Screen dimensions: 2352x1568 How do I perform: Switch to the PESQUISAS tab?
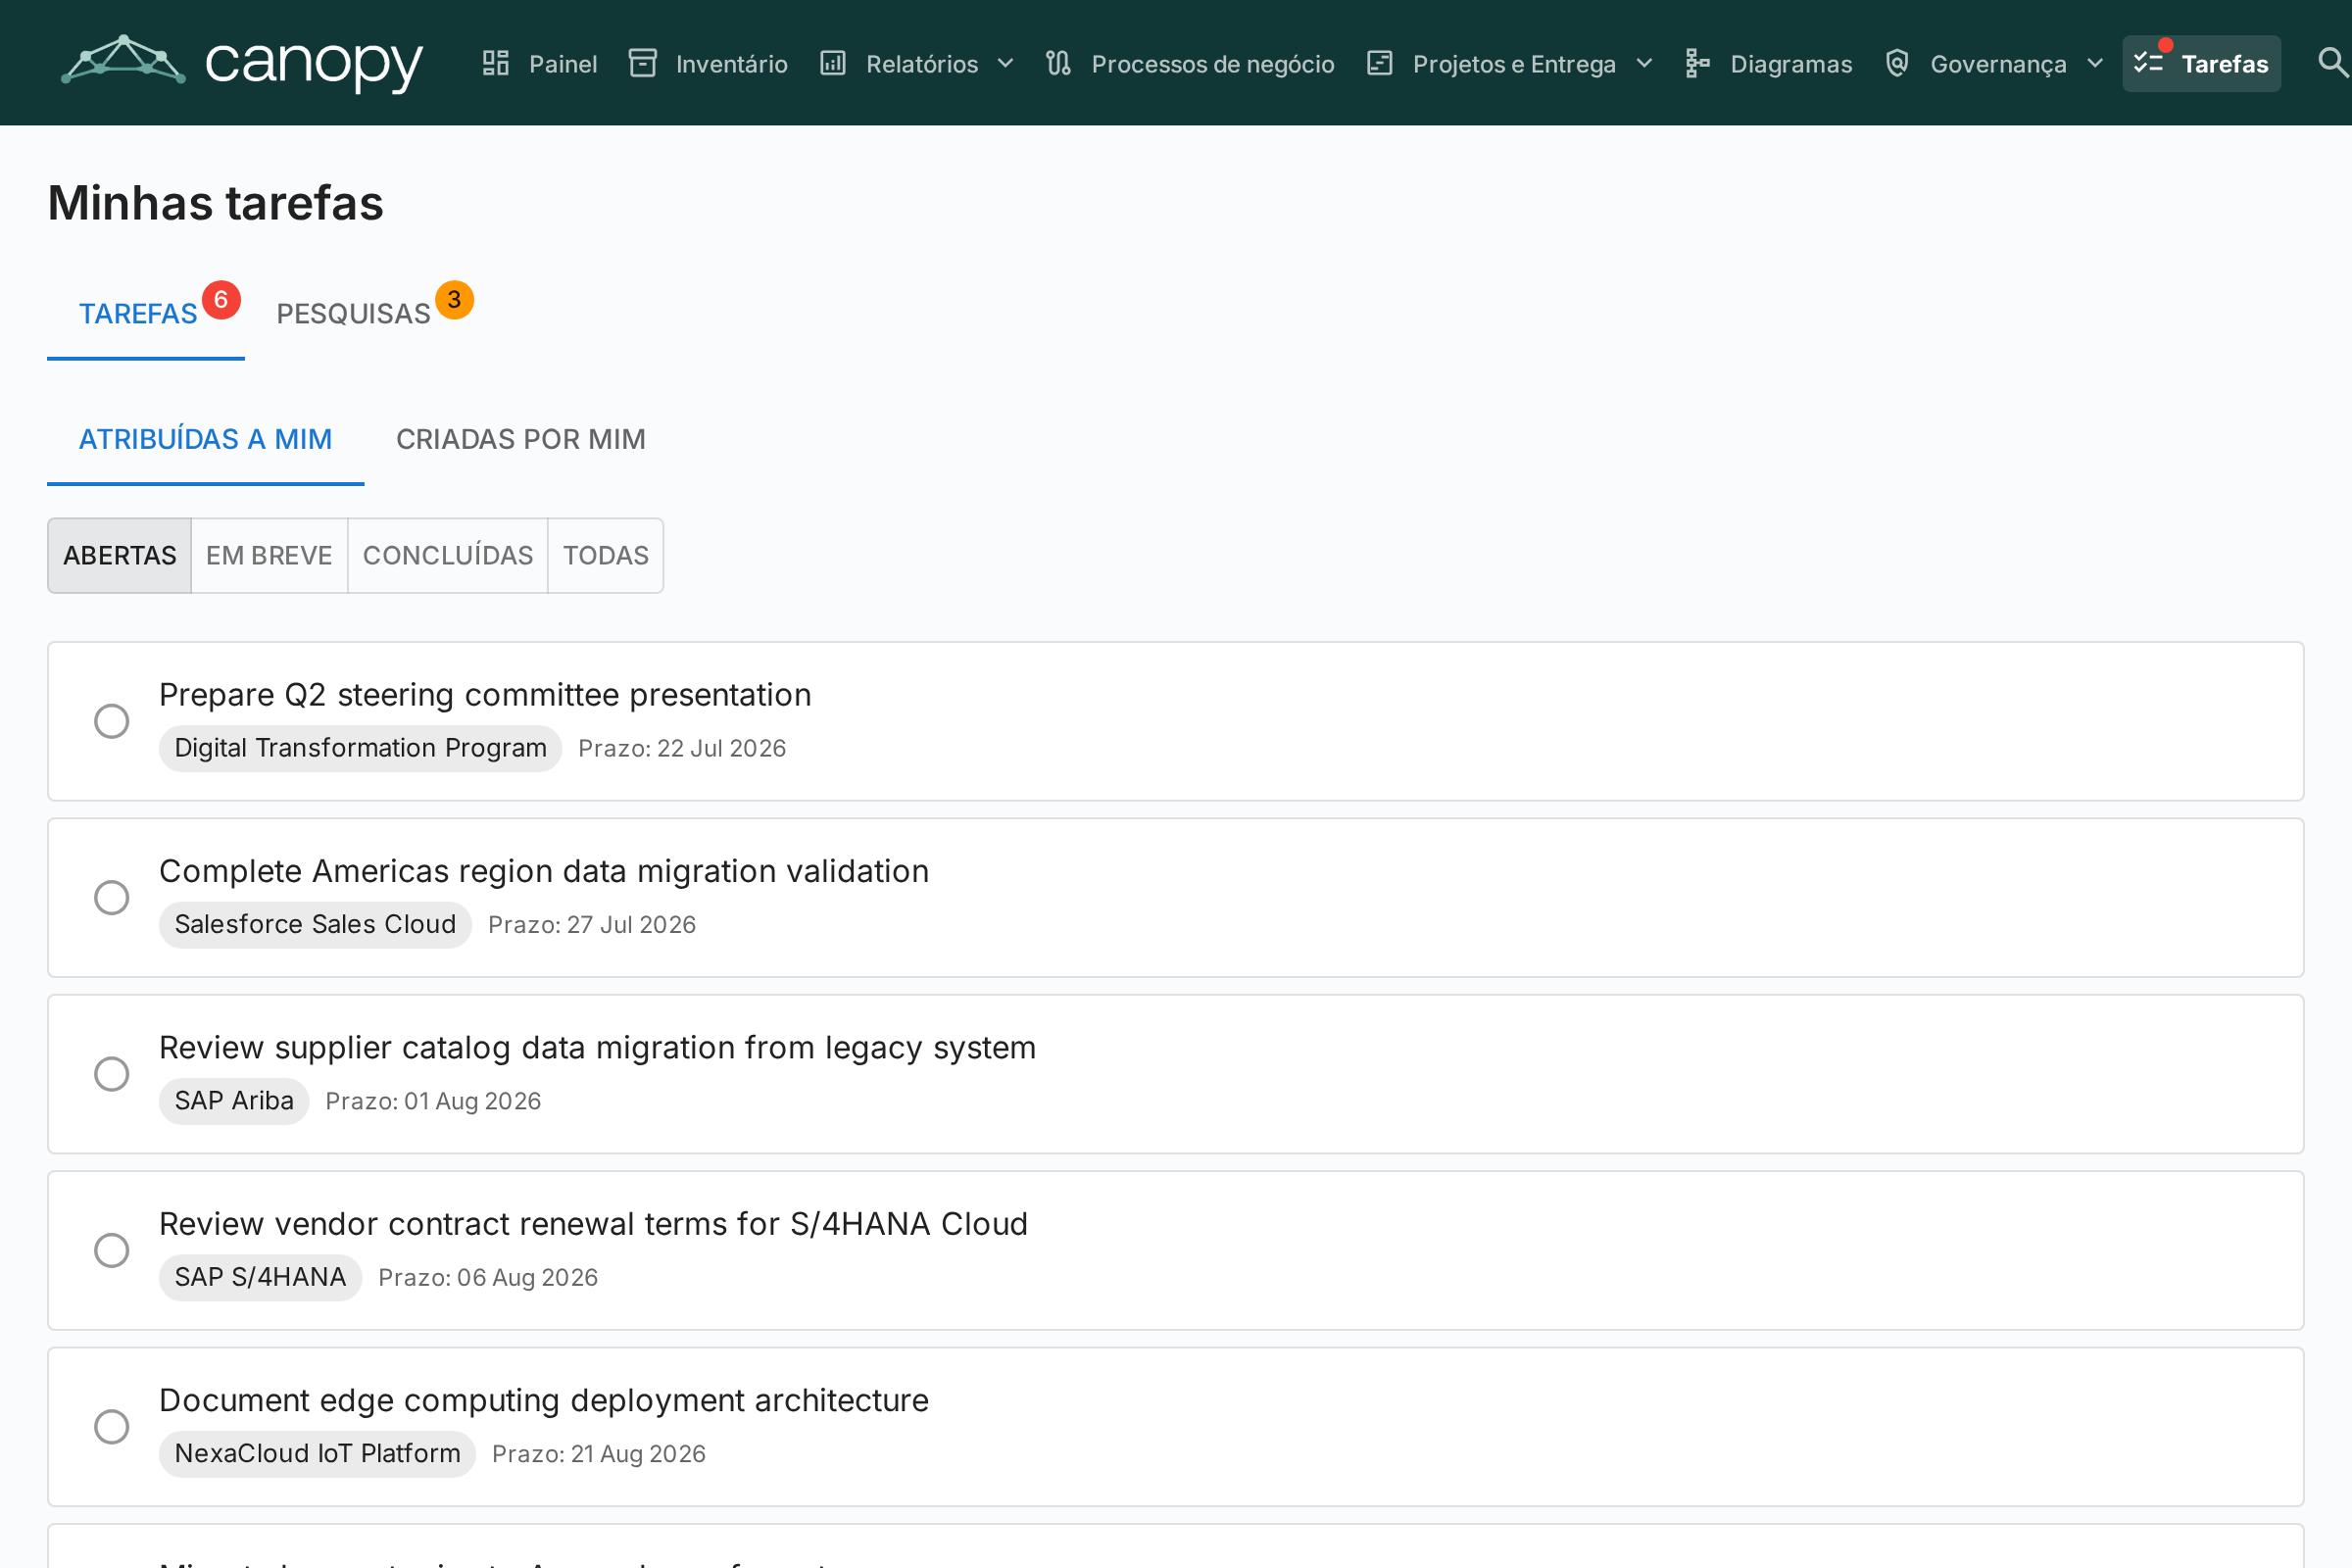353,314
